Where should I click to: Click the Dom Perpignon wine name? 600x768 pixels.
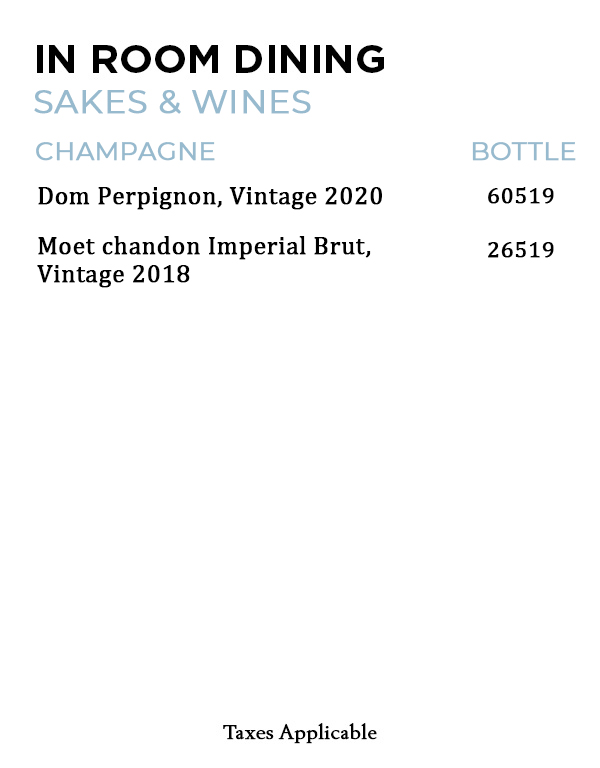click(x=129, y=196)
